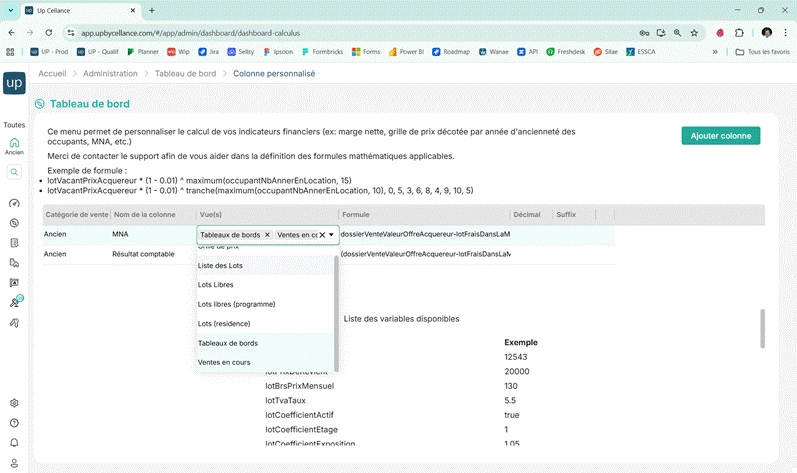Toggle Tableaux de bords option in list

click(265, 343)
